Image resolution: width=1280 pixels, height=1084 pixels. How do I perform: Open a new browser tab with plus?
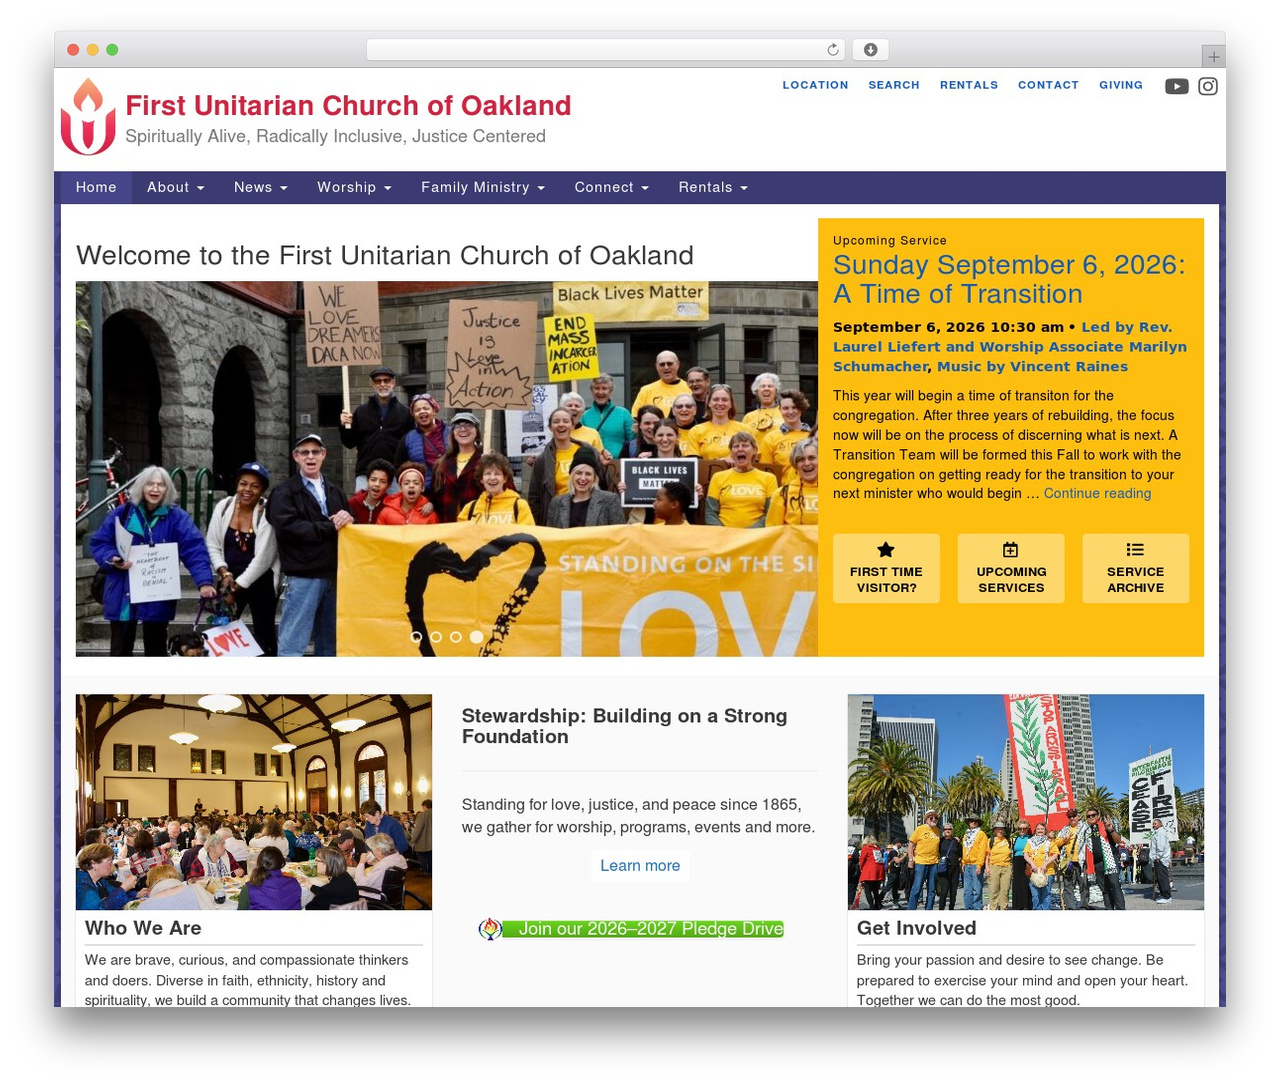[x=1213, y=57]
